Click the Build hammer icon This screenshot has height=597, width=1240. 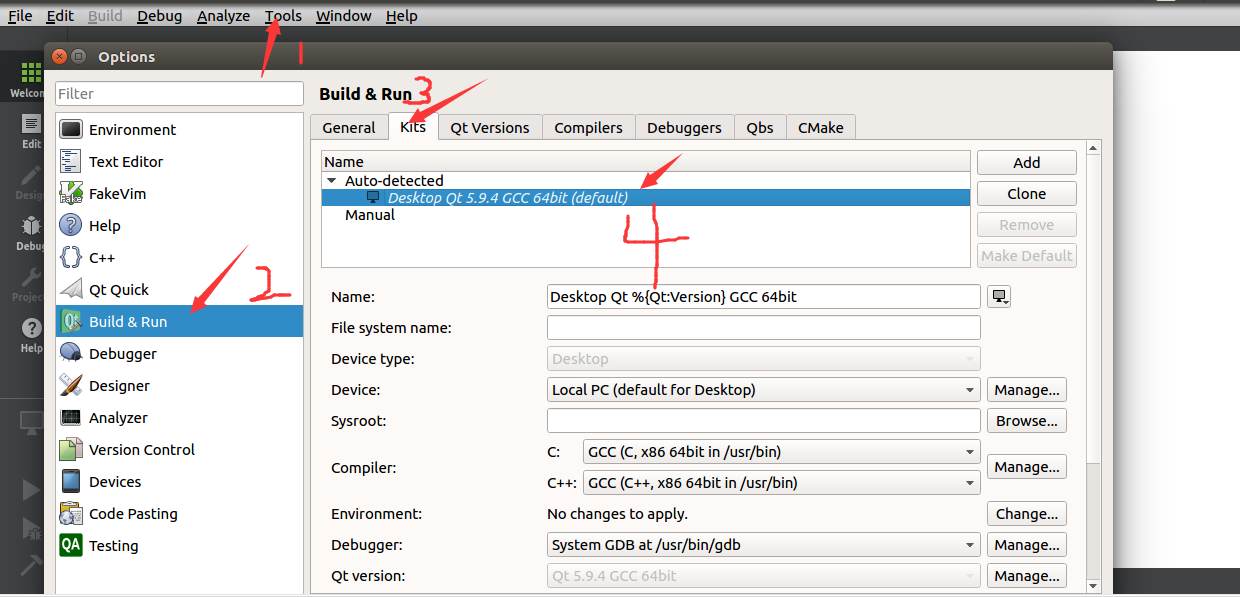(30, 567)
